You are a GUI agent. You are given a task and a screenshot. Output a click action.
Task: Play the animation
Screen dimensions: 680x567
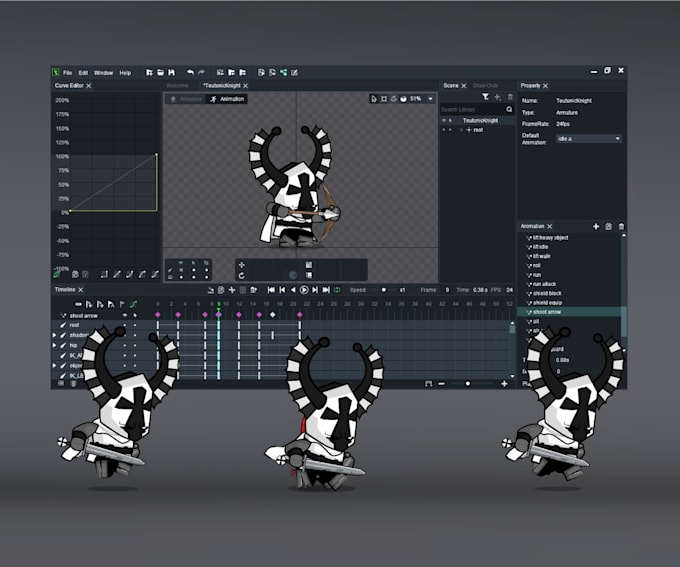pos(304,290)
